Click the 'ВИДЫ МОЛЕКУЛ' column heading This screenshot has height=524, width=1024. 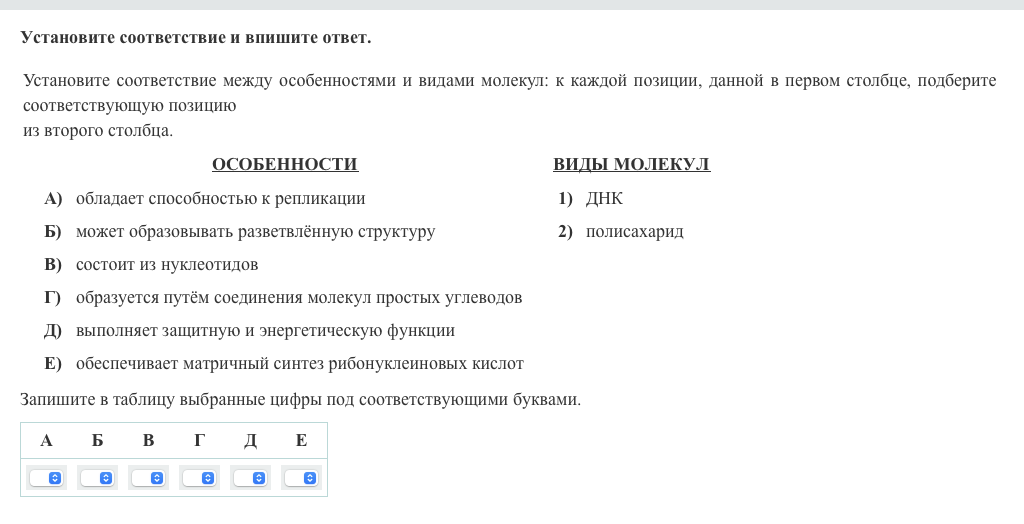pos(631,164)
